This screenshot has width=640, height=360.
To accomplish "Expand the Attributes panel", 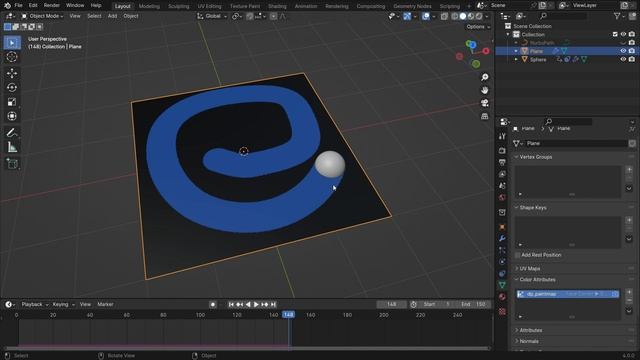I will point(531,330).
